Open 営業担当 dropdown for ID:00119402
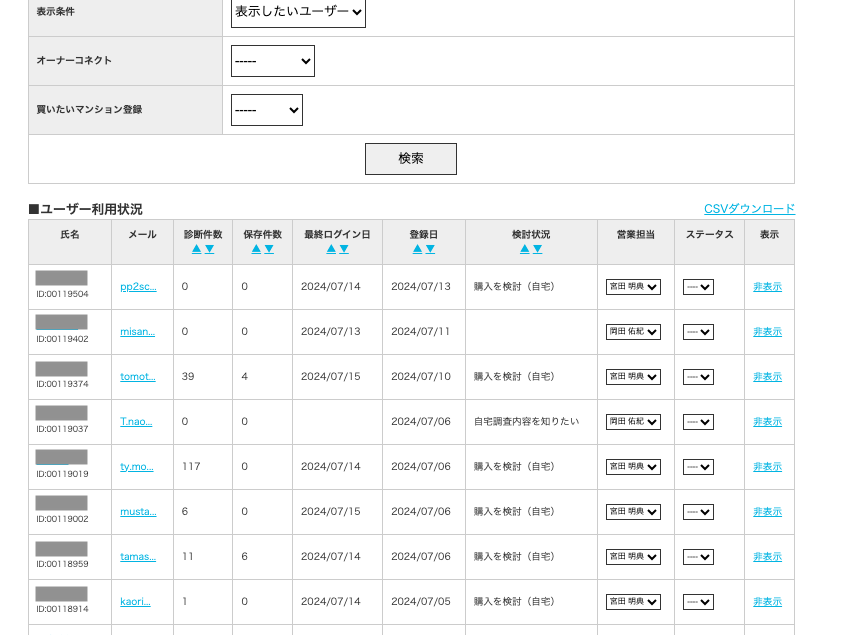The image size is (845, 635). [x=633, y=332]
